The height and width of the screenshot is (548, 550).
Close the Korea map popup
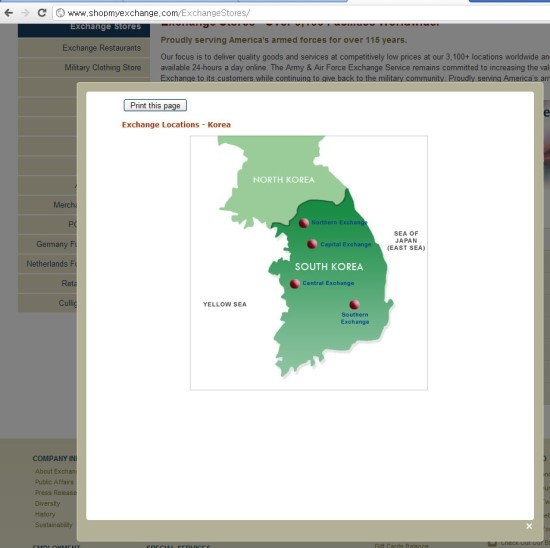[529, 526]
